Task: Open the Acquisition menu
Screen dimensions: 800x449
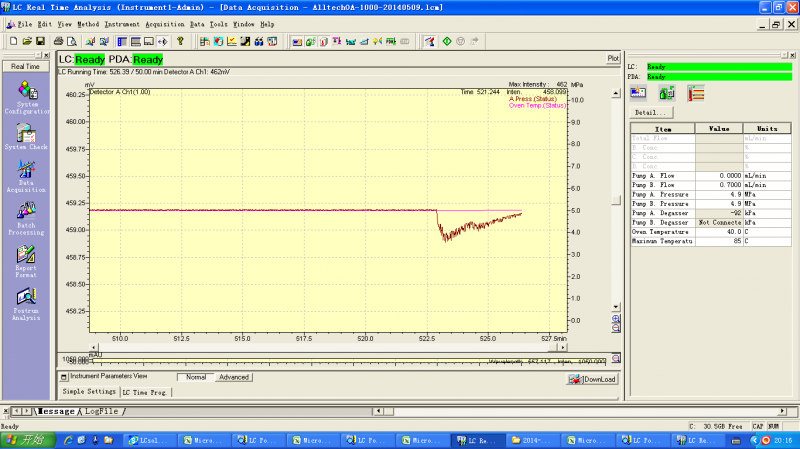Action: 165,24
